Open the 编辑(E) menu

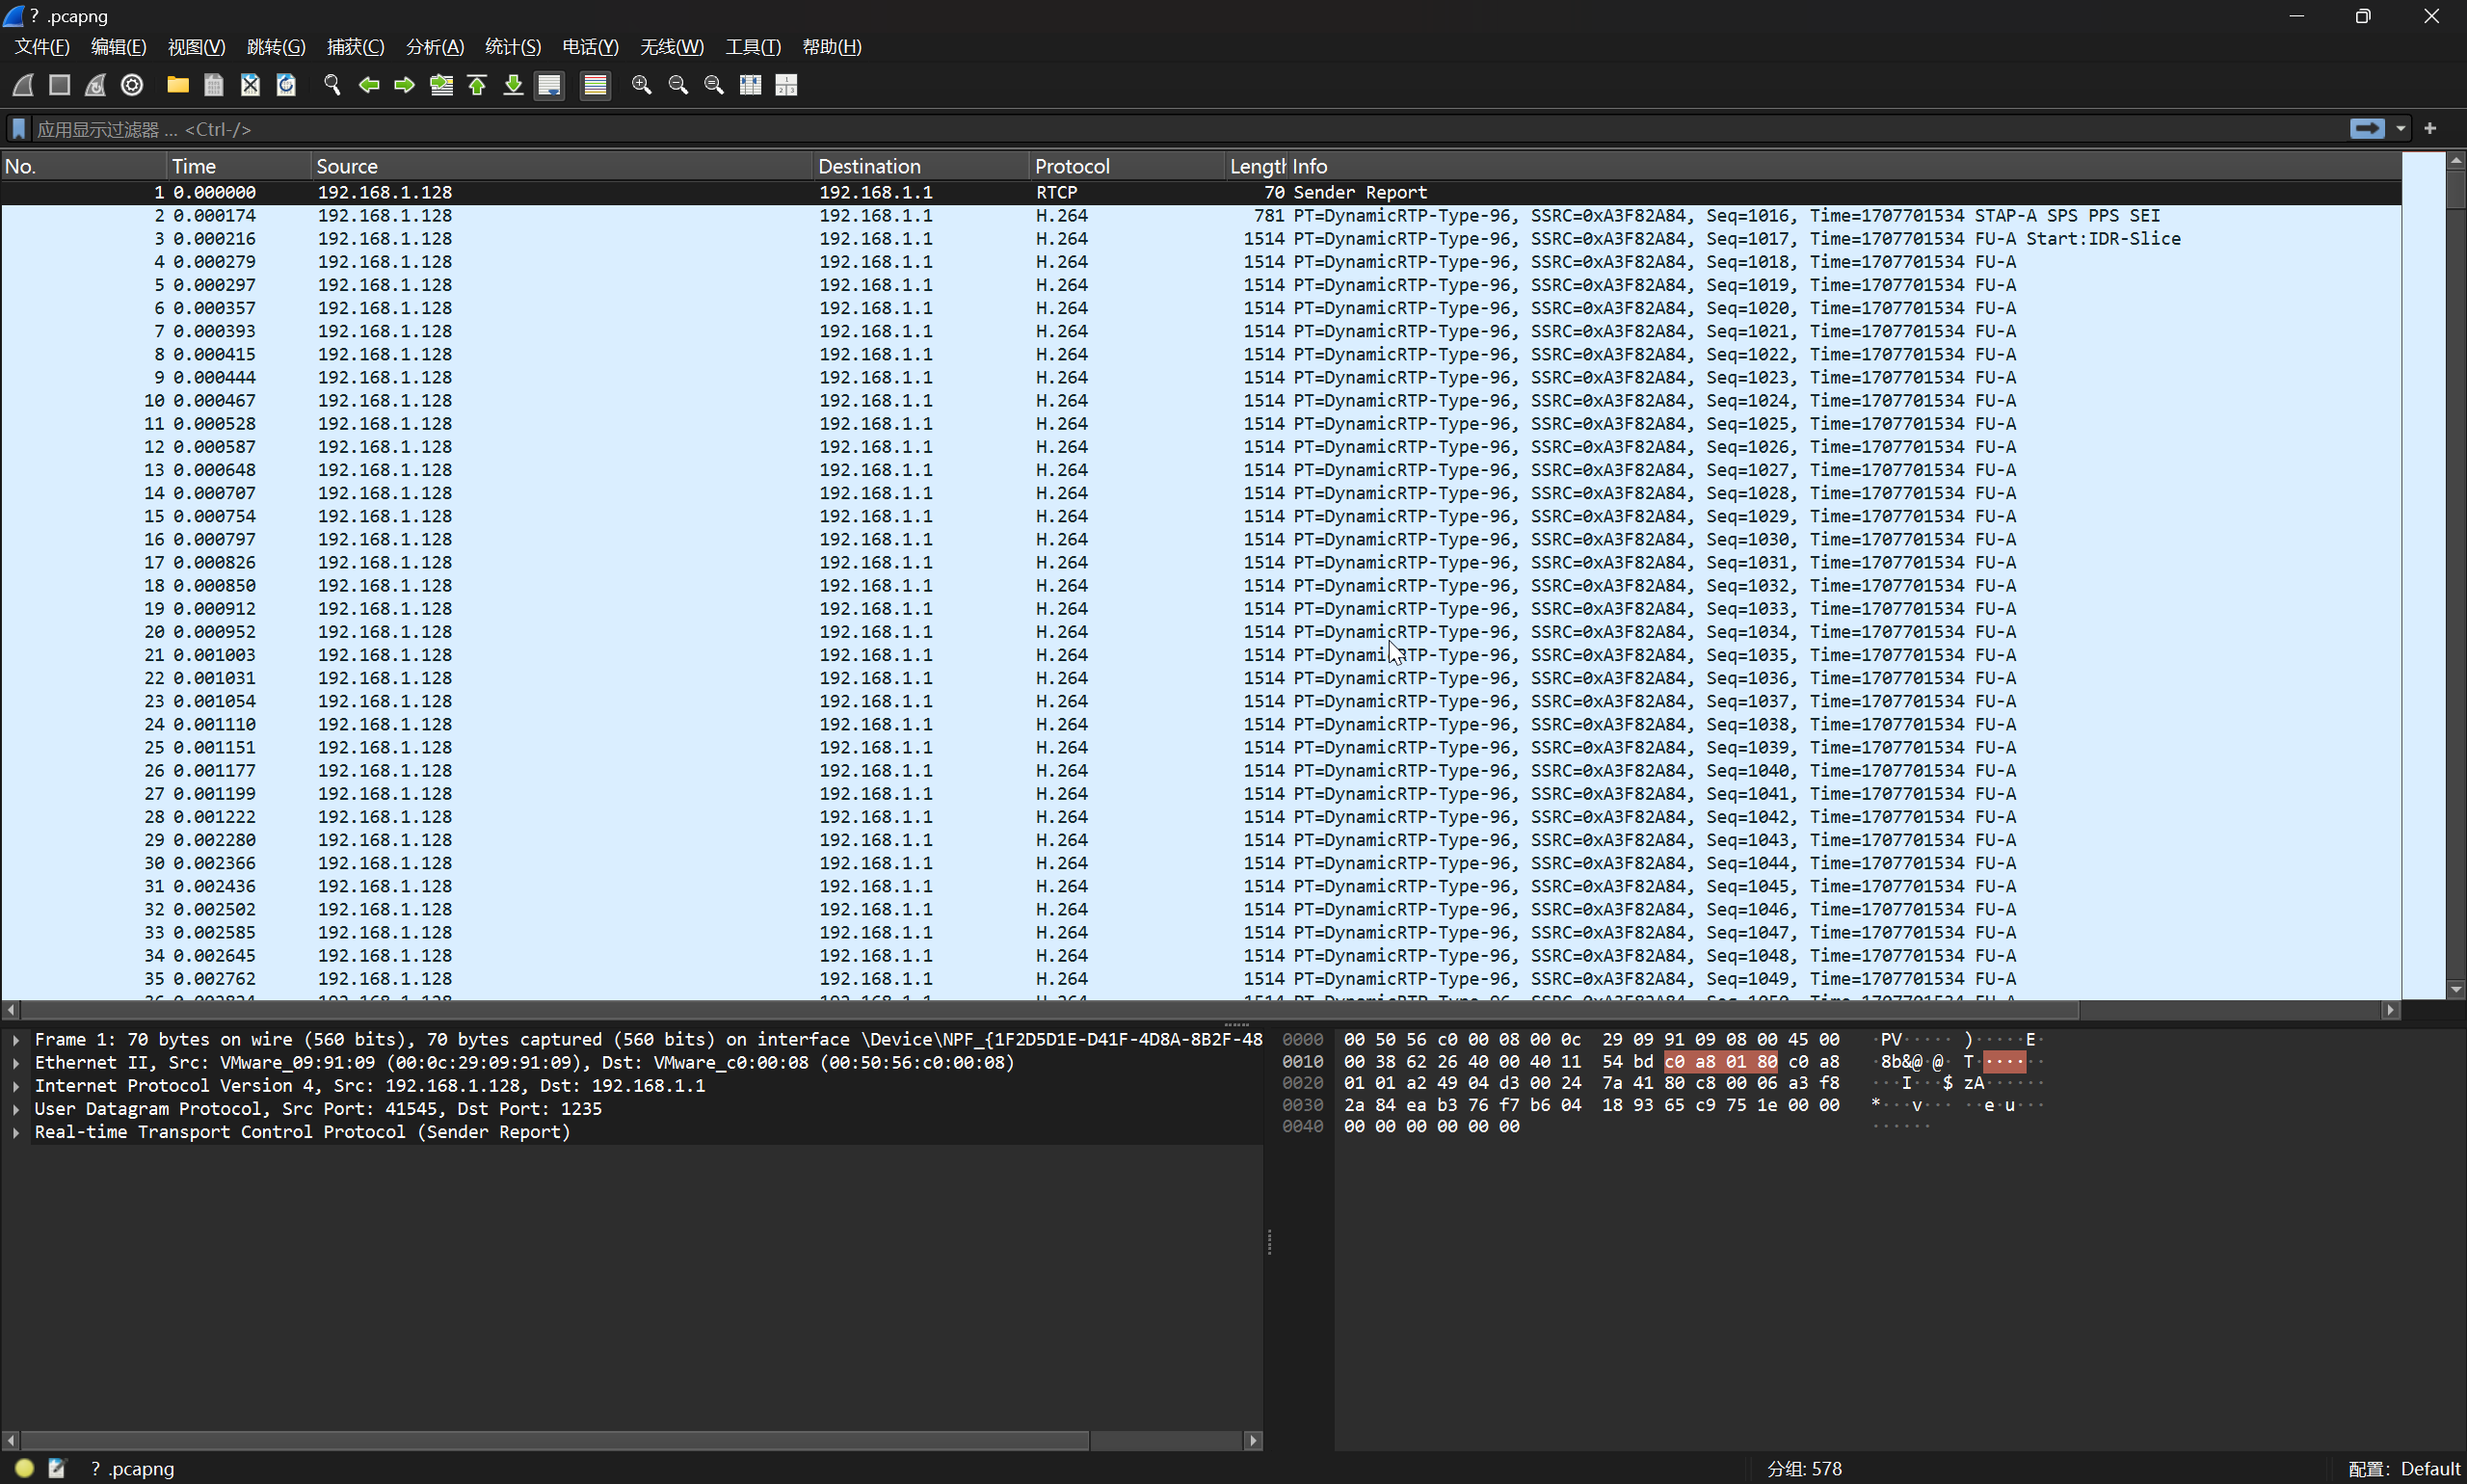point(118,47)
